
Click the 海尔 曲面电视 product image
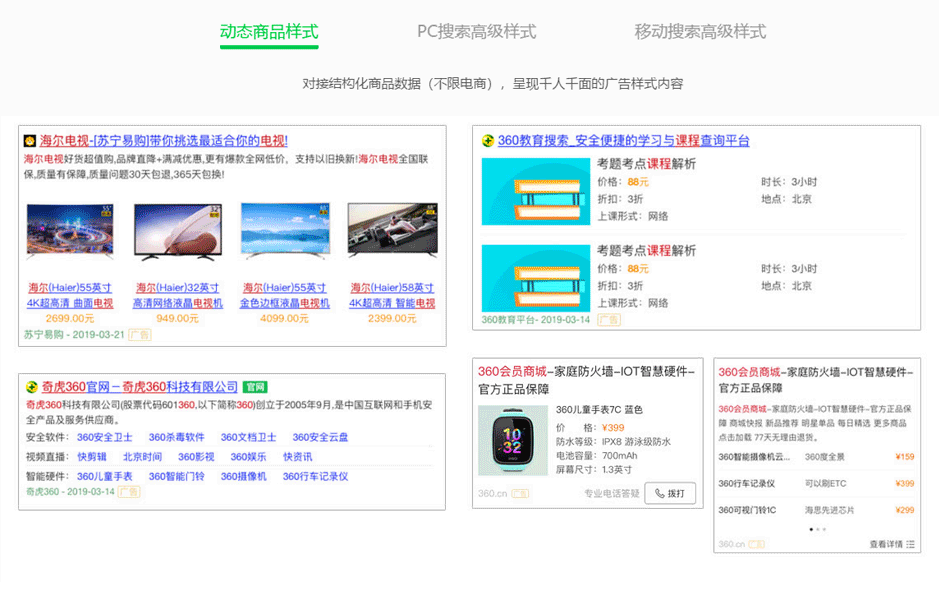click(70, 232)
